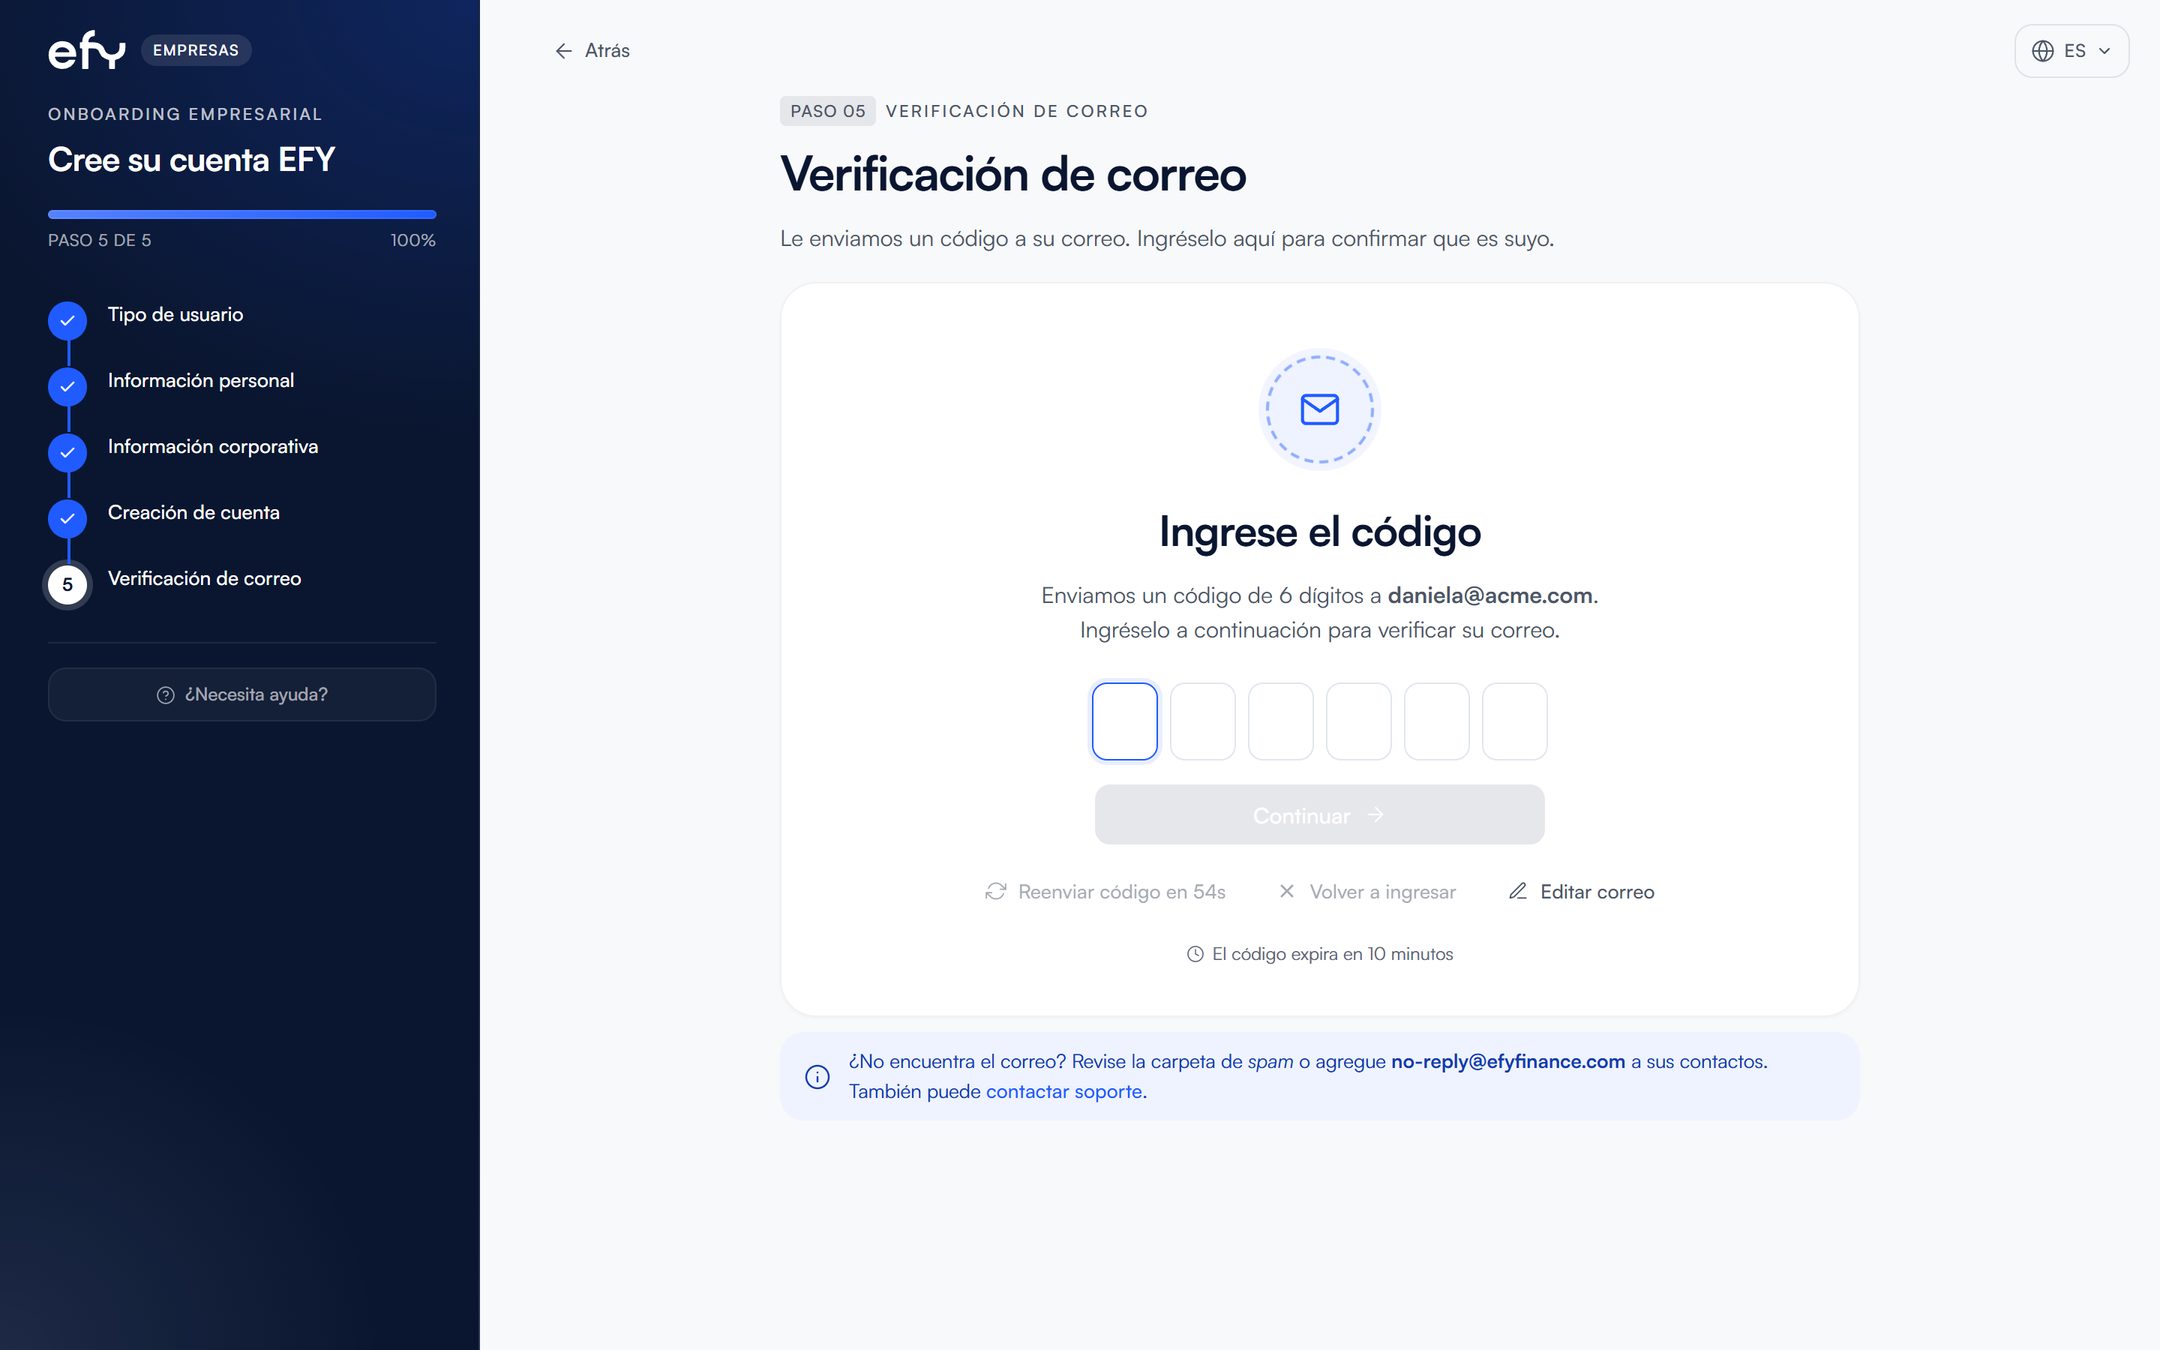Click the Continuar button
Screen dimensions: 2160x1350
click(1319, 815)
